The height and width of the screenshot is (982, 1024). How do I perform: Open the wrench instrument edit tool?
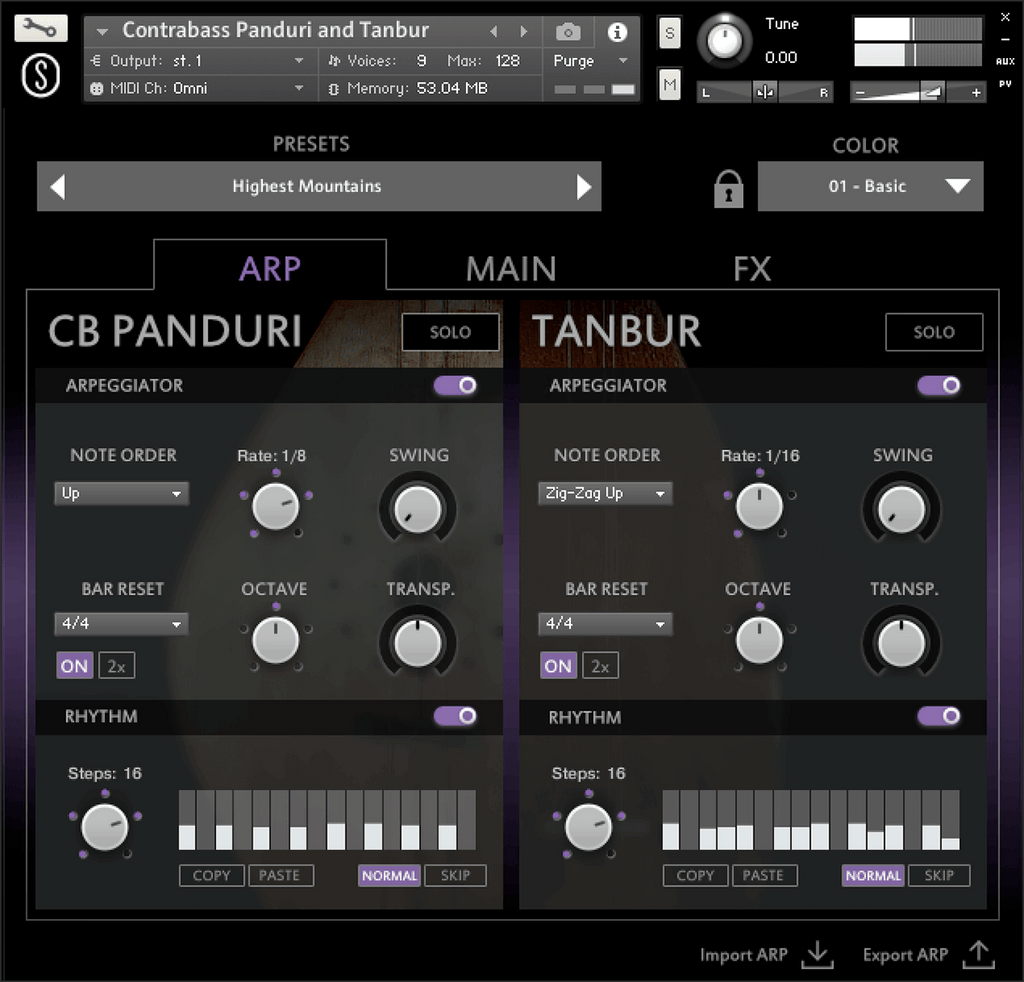tap(40, 28)
